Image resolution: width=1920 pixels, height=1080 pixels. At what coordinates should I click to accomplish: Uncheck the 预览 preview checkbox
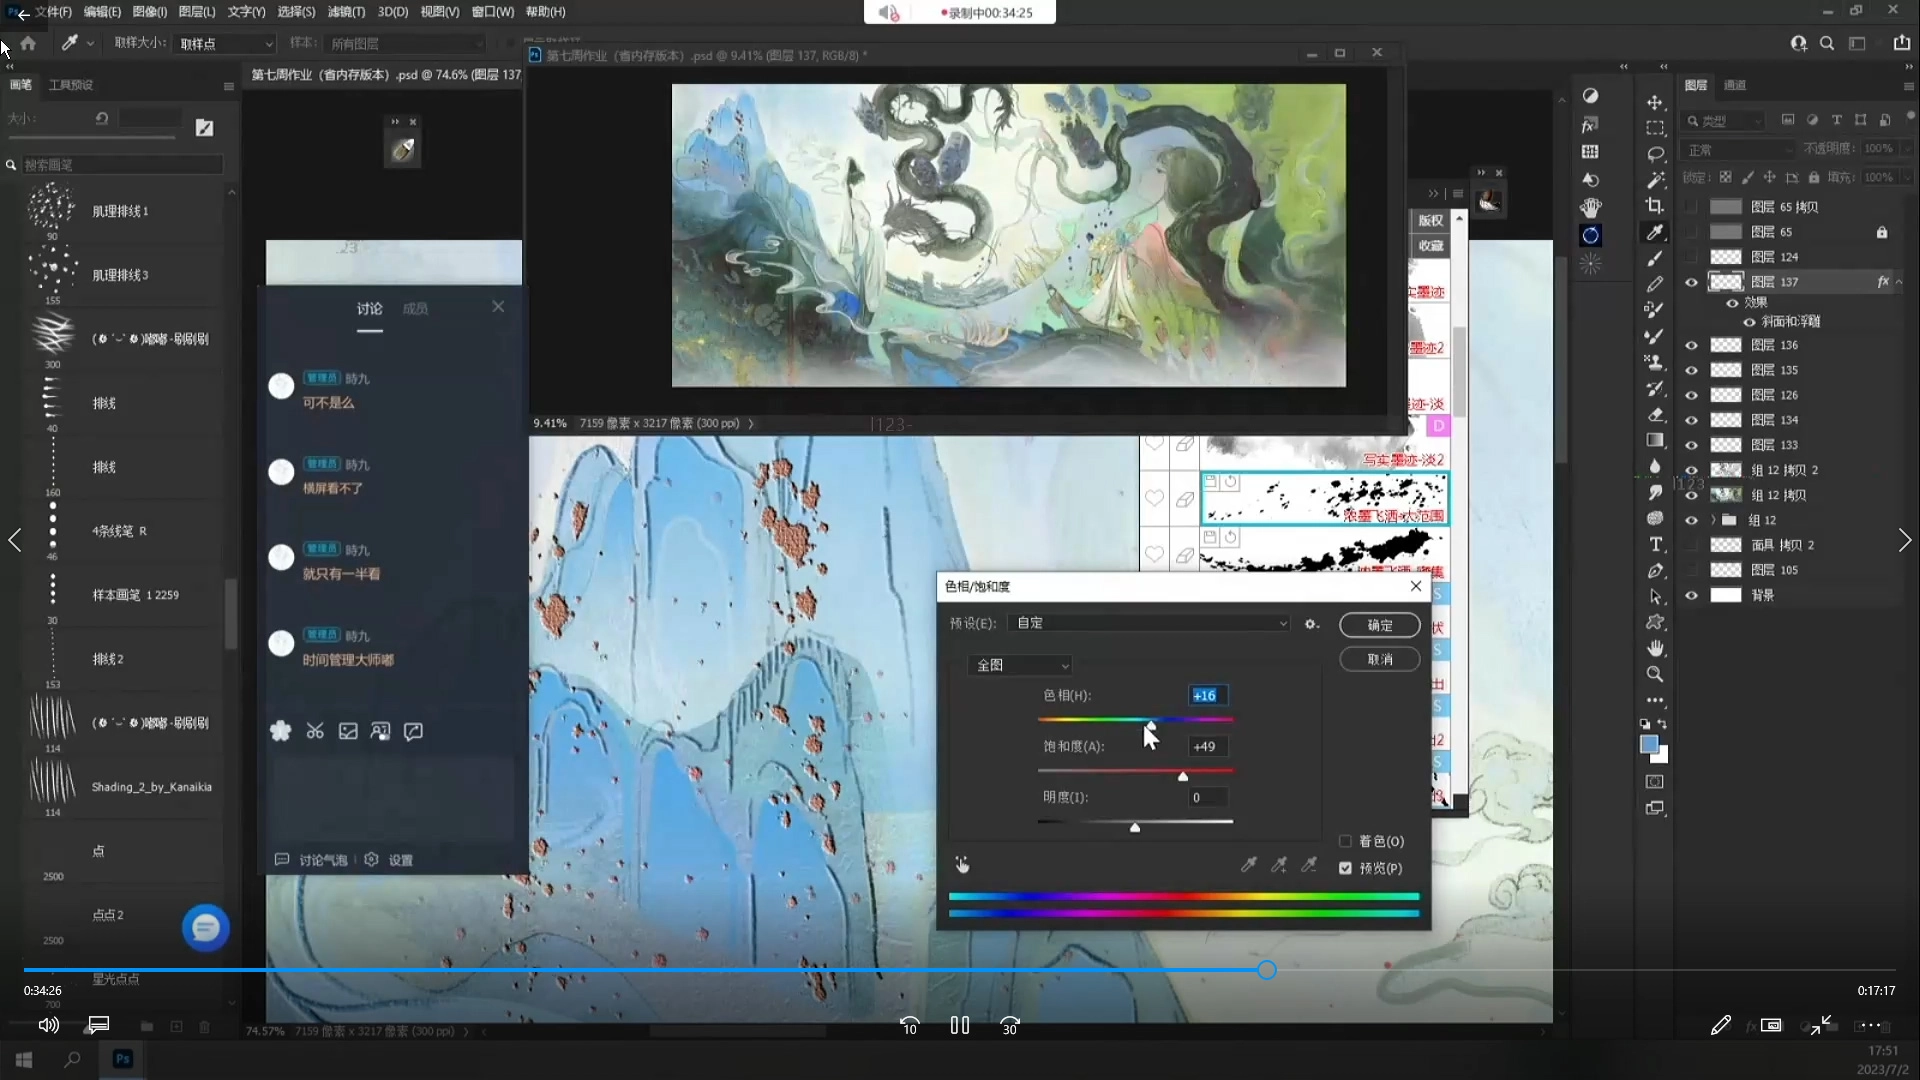[1345, 868]
